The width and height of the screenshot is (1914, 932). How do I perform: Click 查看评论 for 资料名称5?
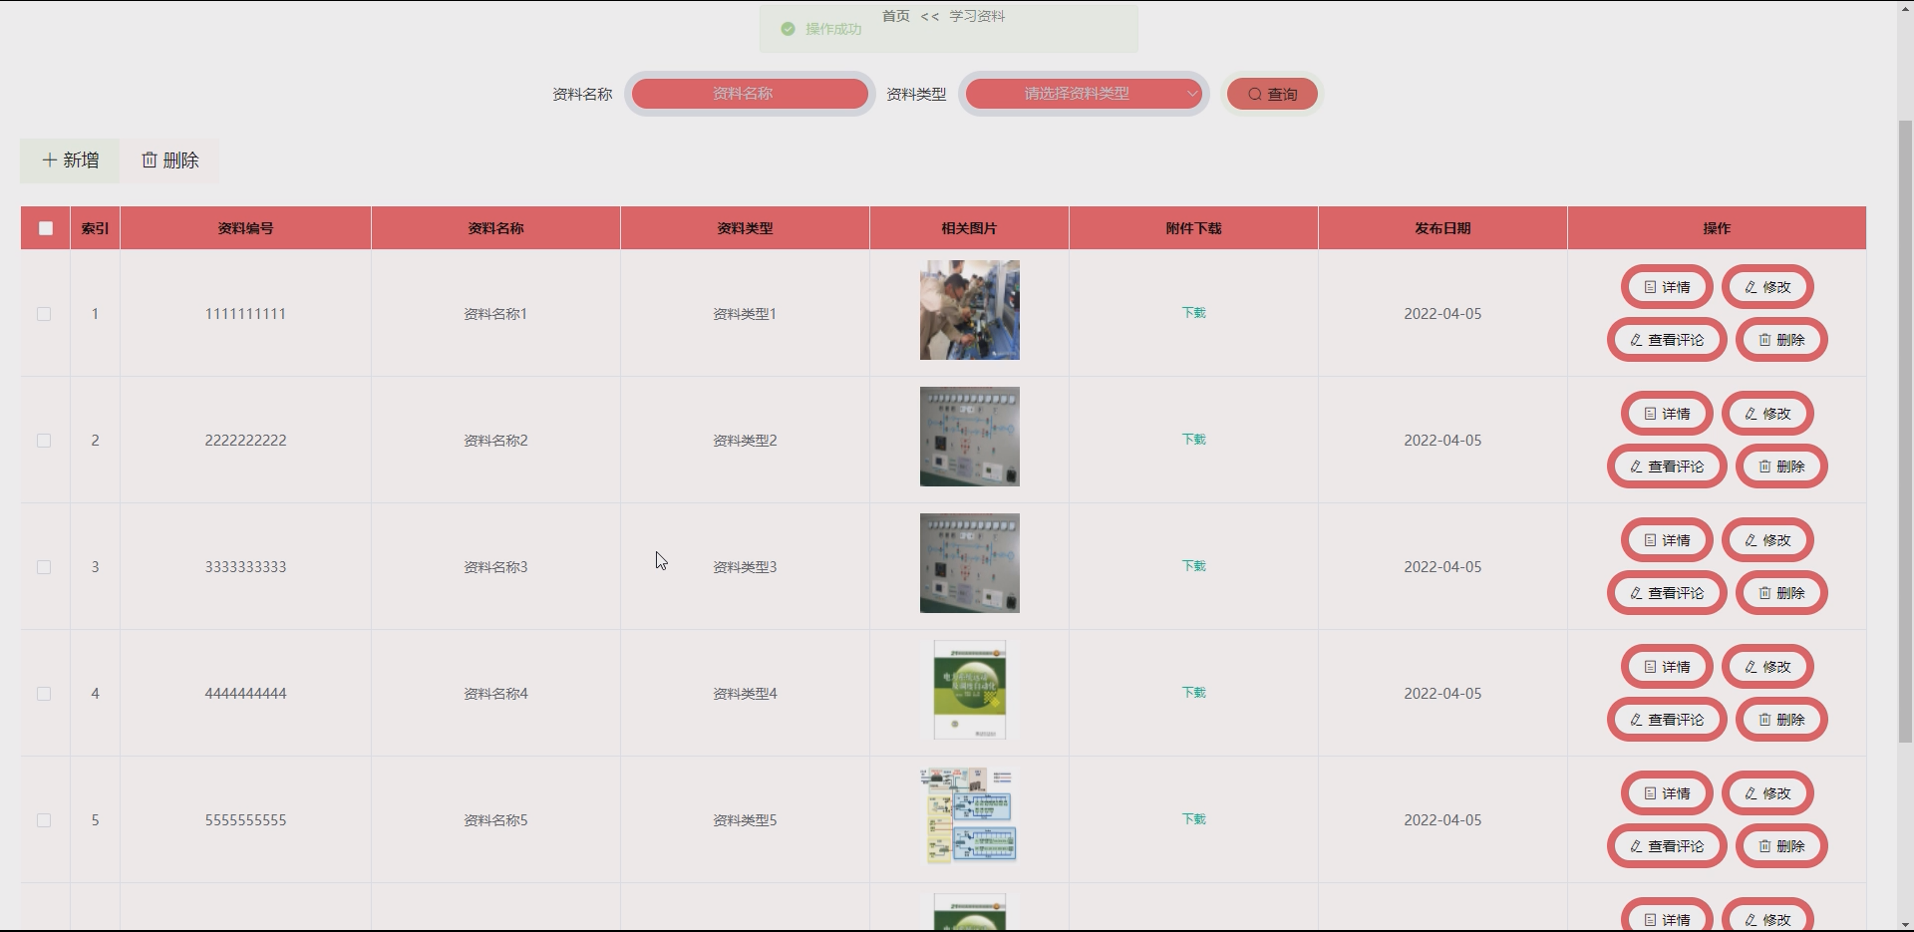(x=1667, y=846)
